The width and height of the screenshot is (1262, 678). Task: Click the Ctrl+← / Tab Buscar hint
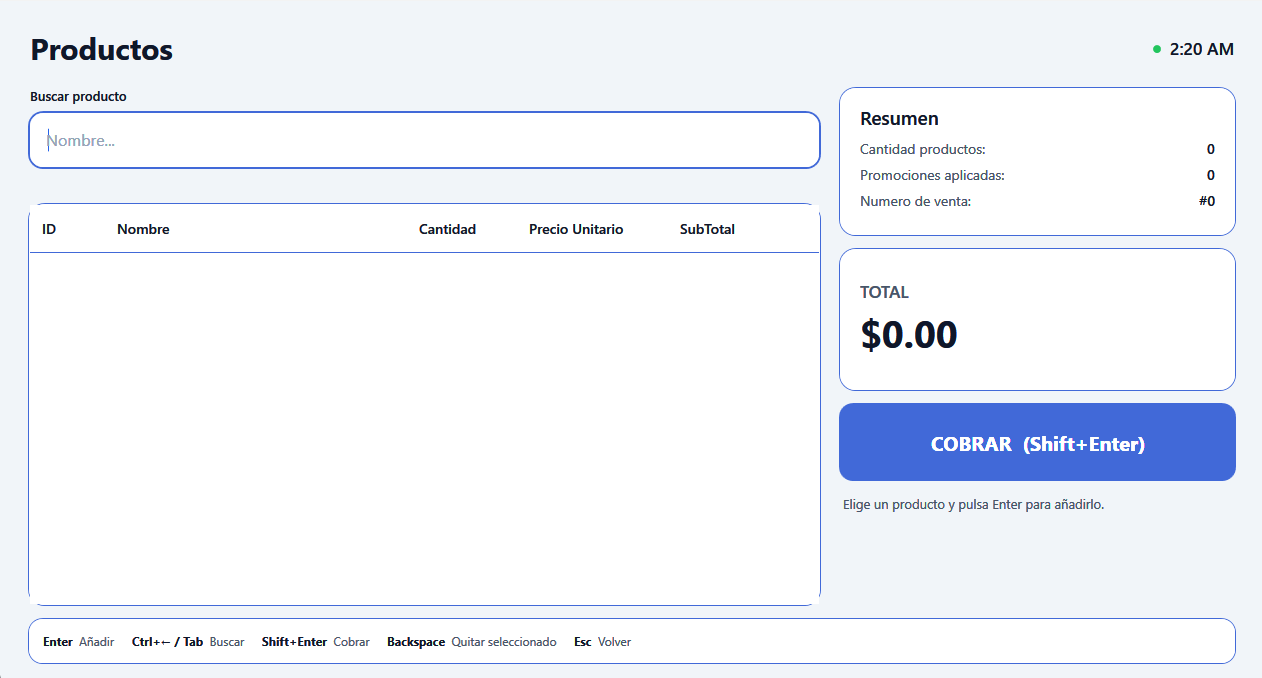188,642
